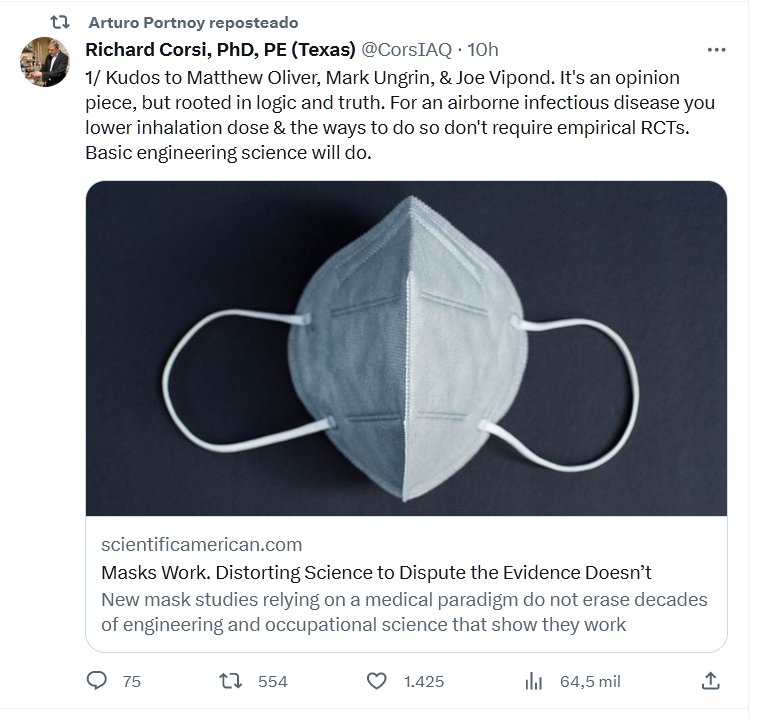Open the three-dot more options menu

[716, 50]
